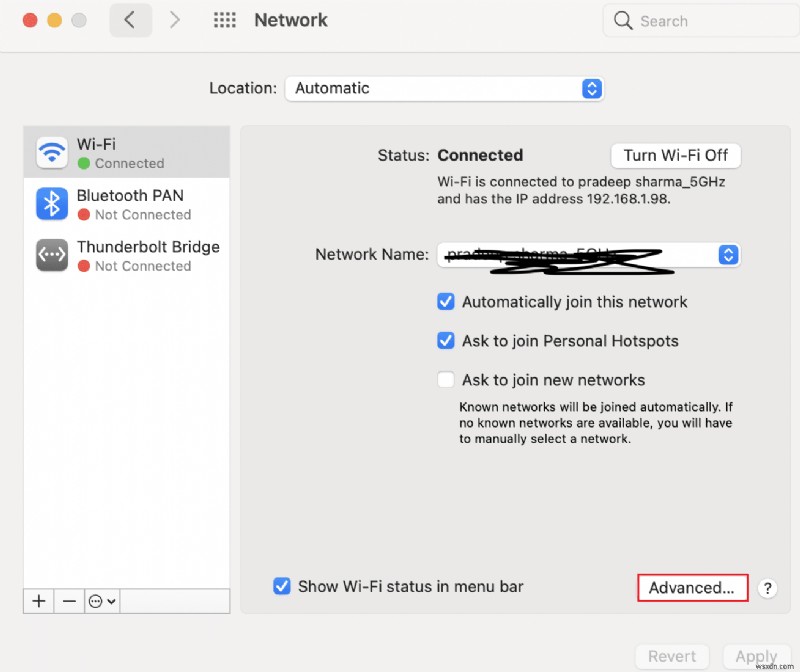Click the plus icon to add a service
This screenshot has width=800, height=672.
point(38,601)
